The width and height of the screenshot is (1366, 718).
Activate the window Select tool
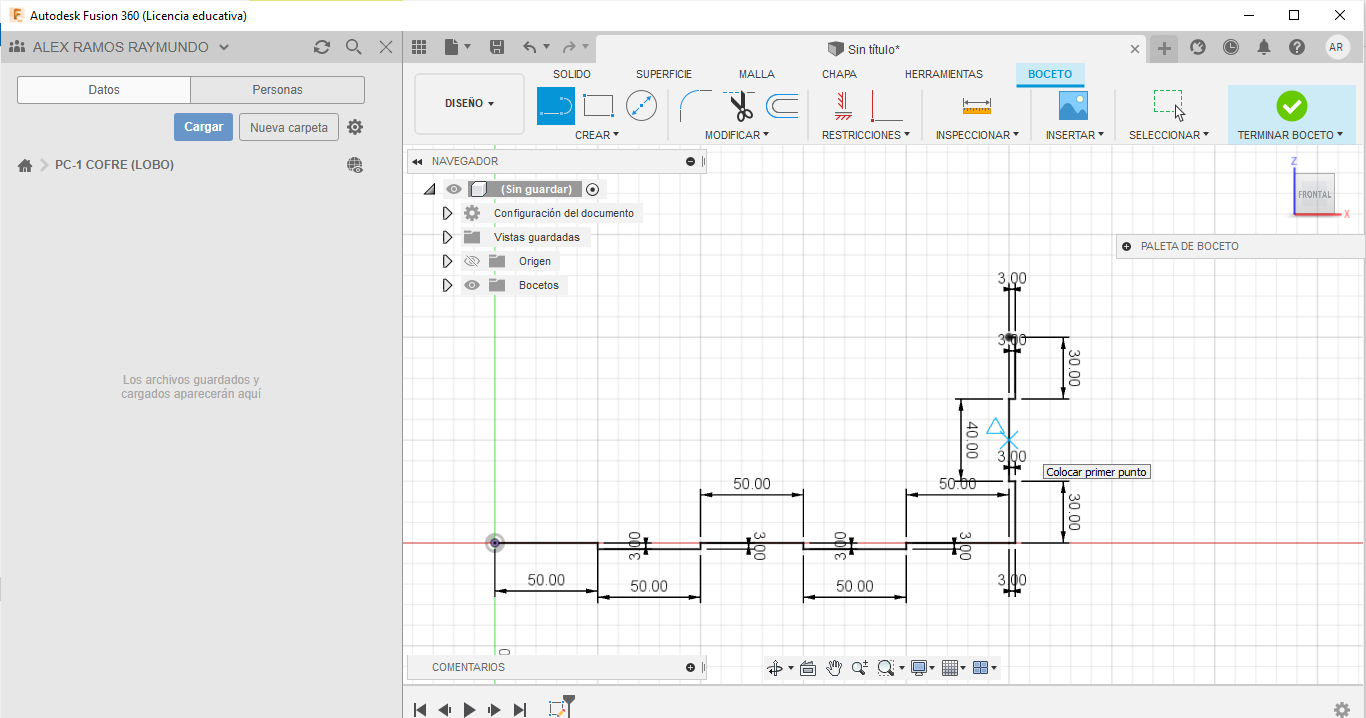(x=1169, y=104)
